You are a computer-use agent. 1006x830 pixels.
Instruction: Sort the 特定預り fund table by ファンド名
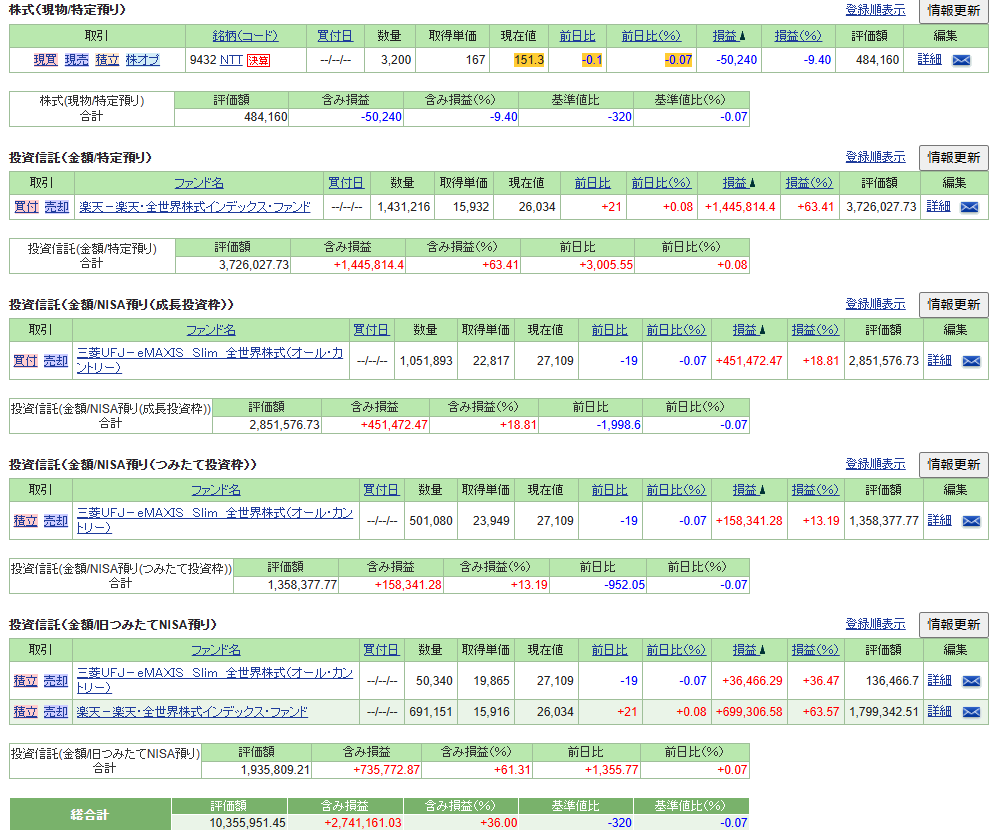pos(199,183)
